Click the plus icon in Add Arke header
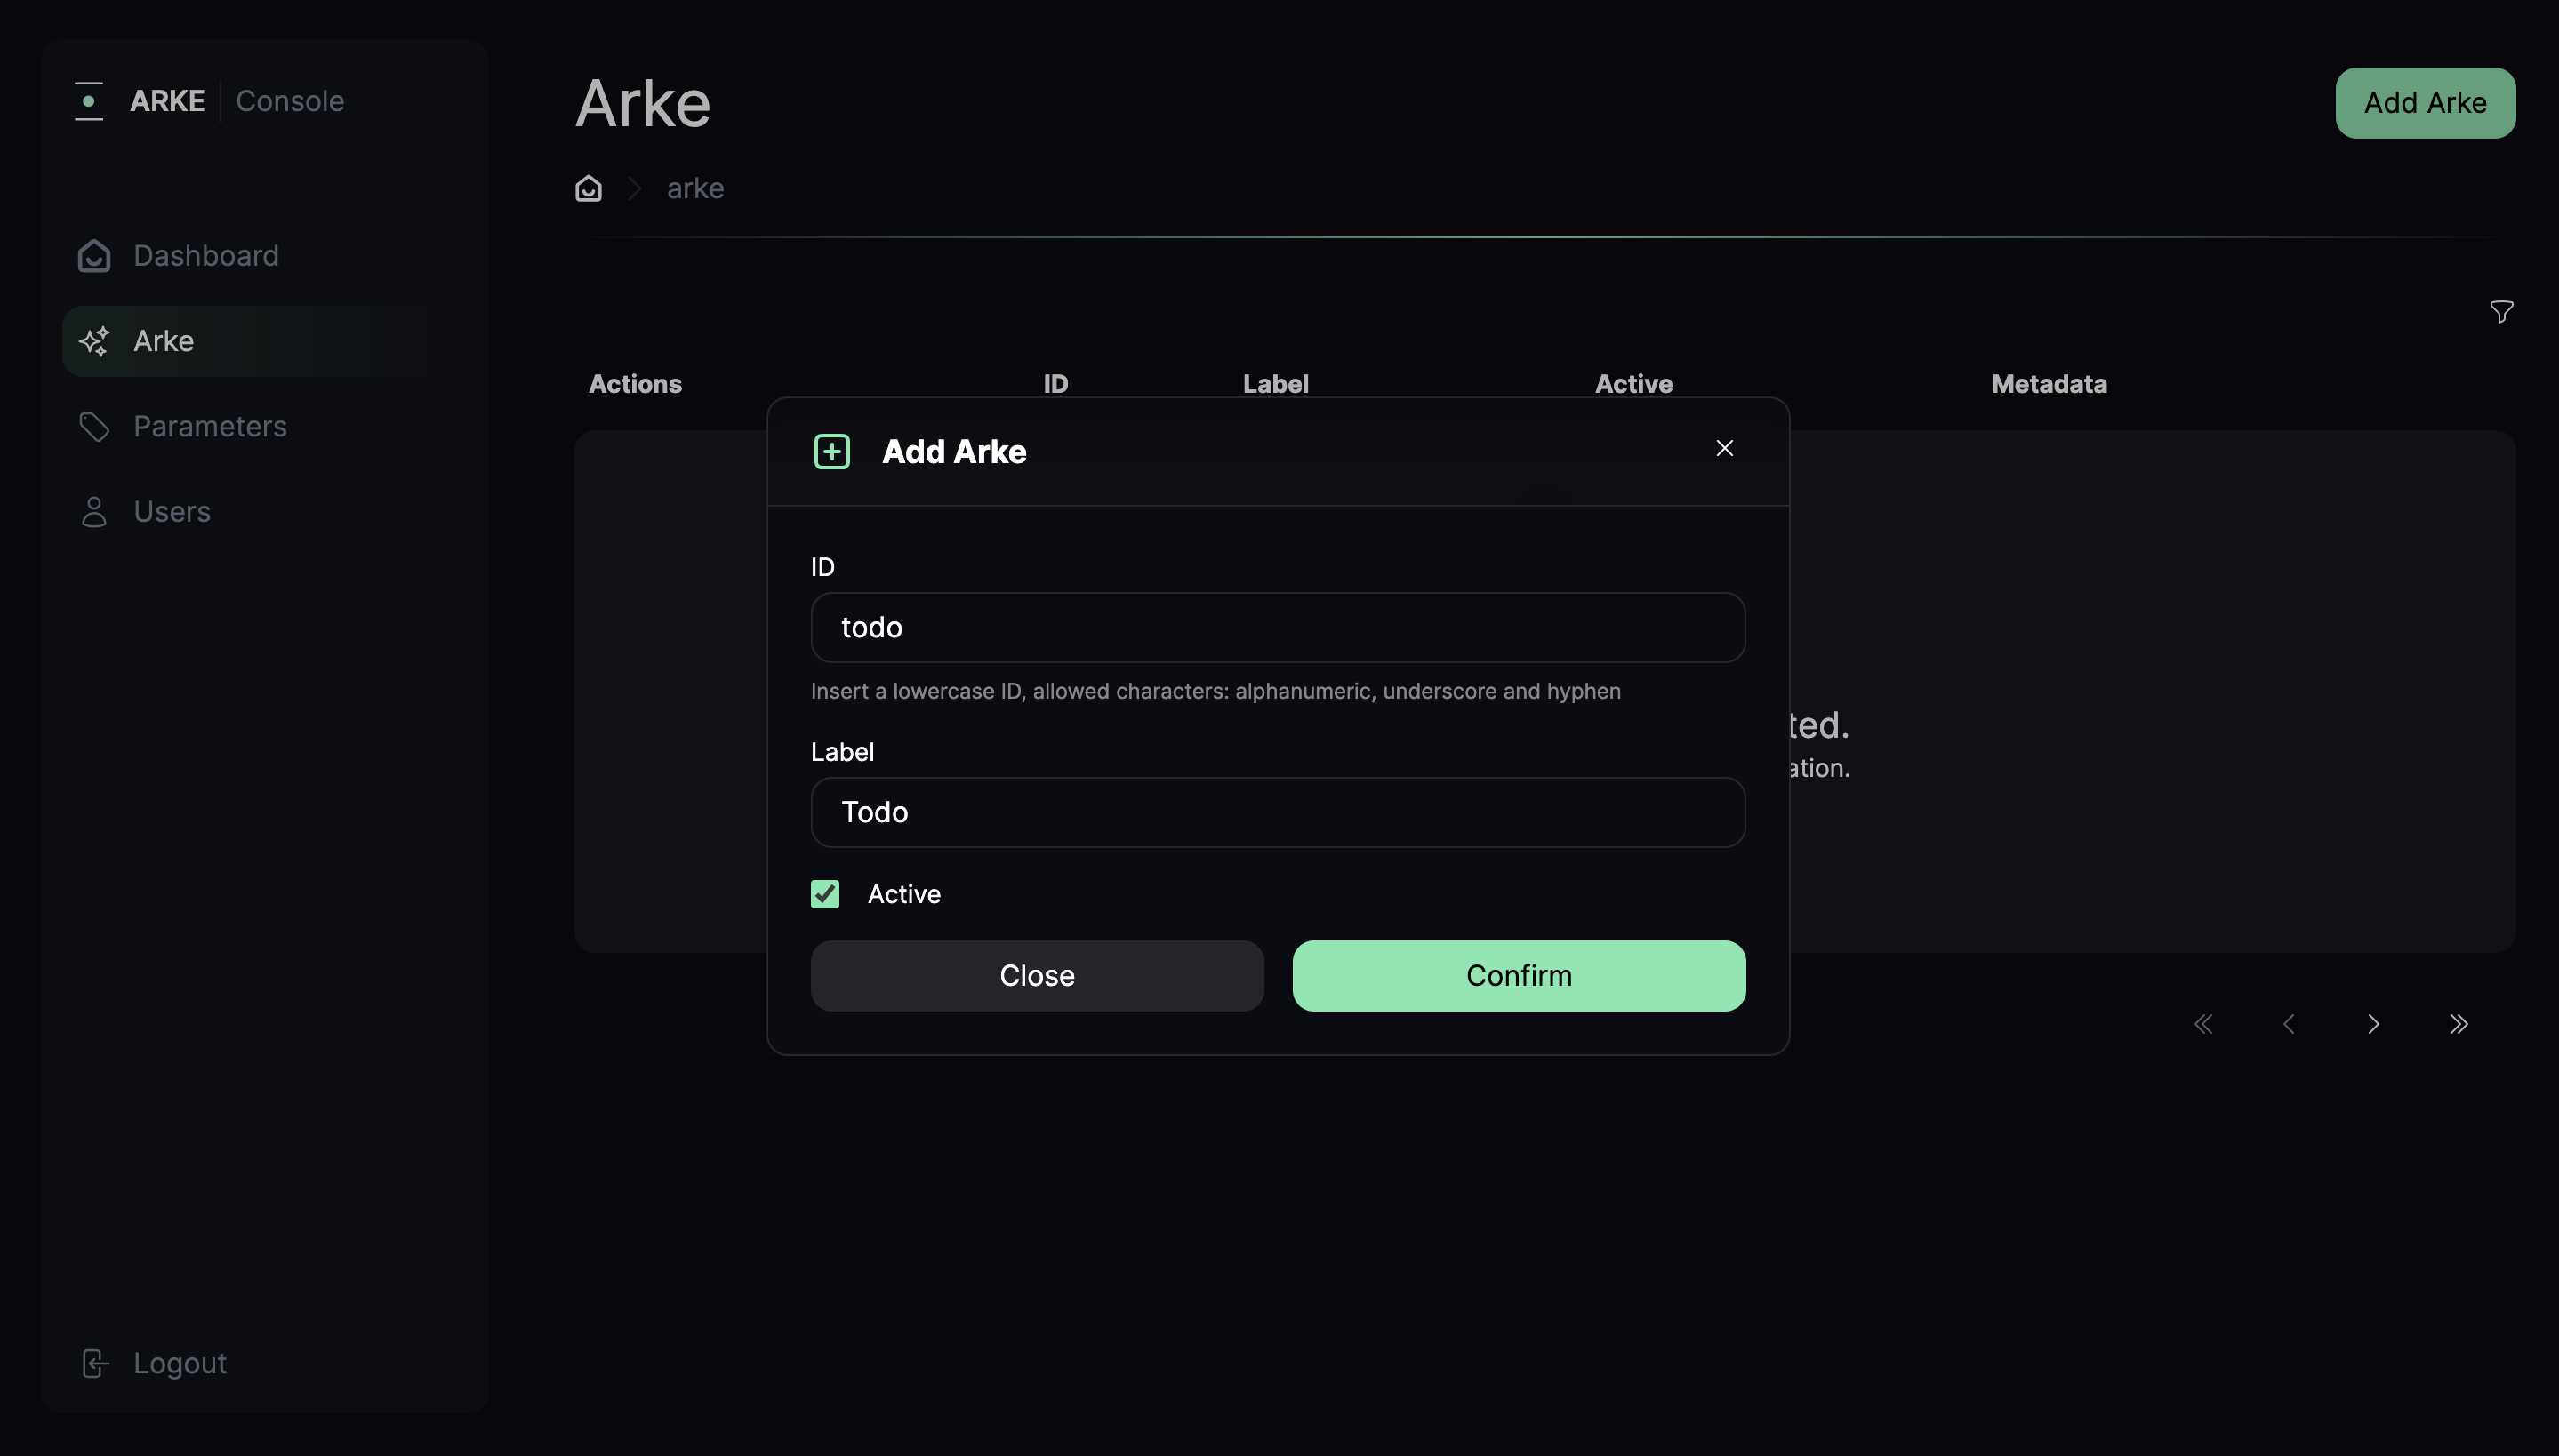 [831, 451]
